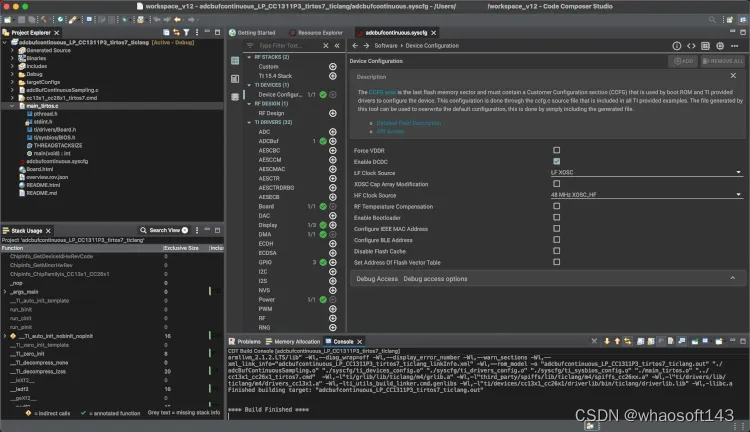Open device chip view icon in SysConfig

tap(720, 46)
